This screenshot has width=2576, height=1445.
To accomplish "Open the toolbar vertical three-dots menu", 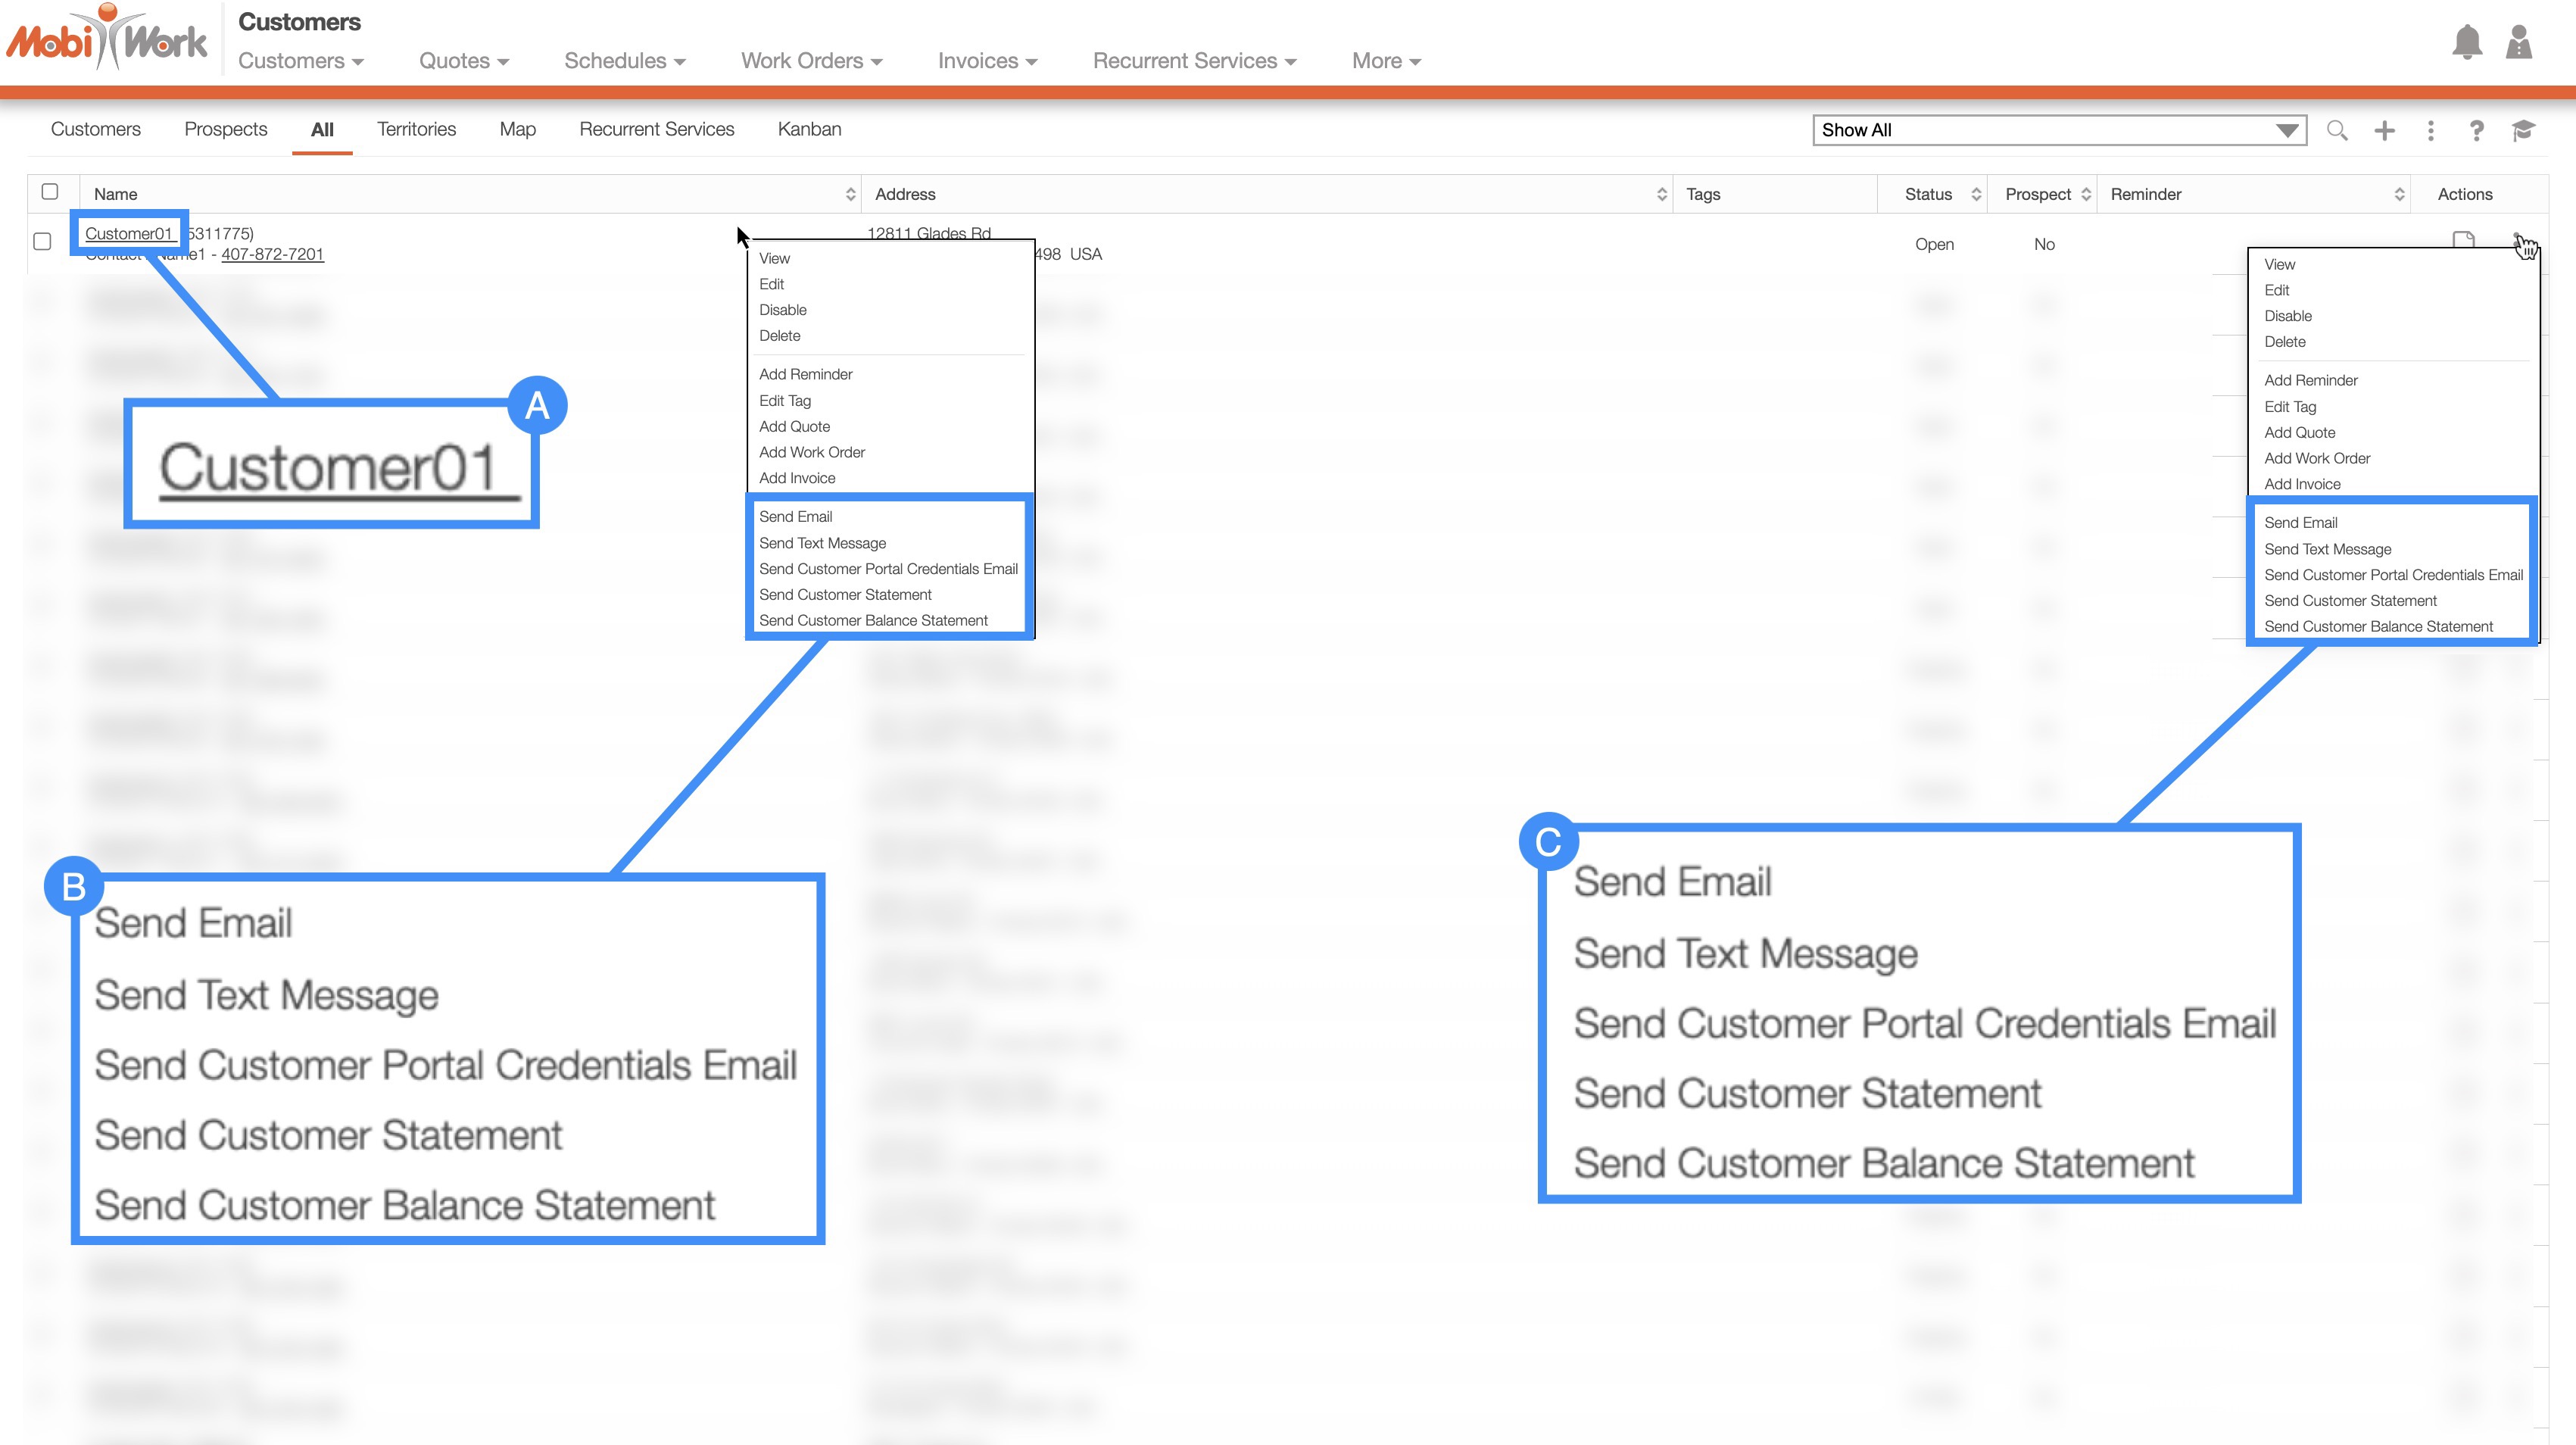I will (x=2430, y=130).
